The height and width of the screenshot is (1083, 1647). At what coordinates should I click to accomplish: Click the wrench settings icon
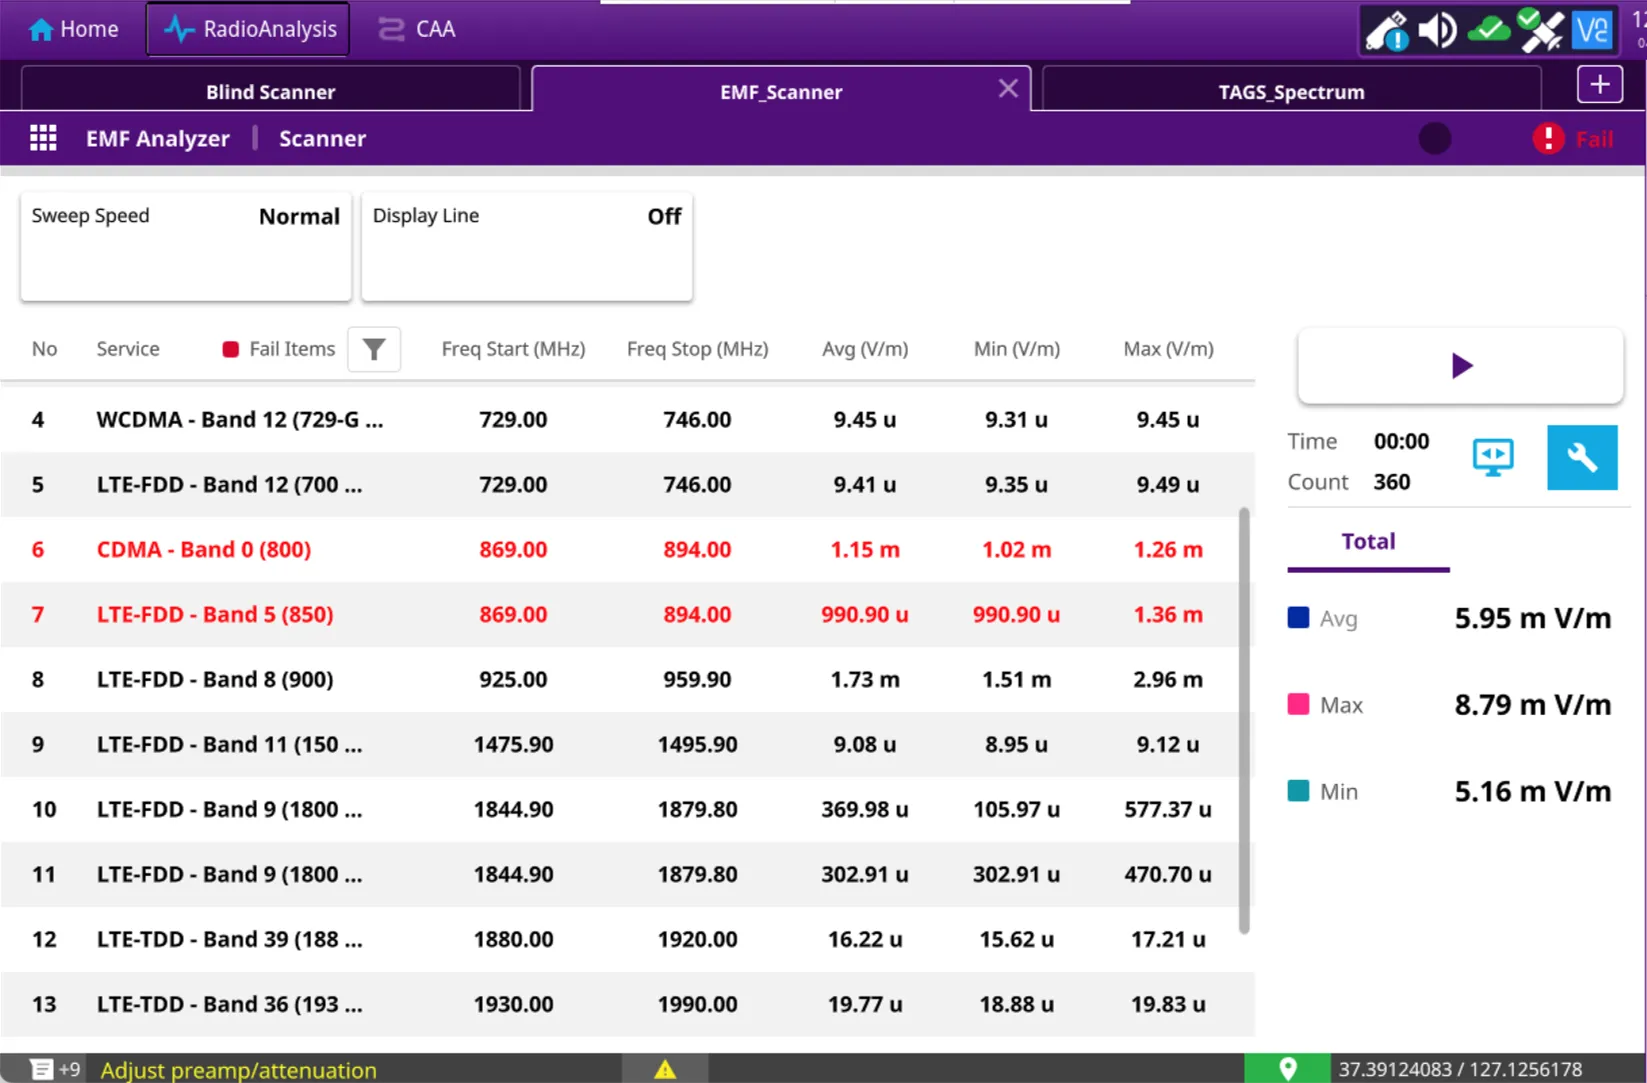coord(1581,458)
